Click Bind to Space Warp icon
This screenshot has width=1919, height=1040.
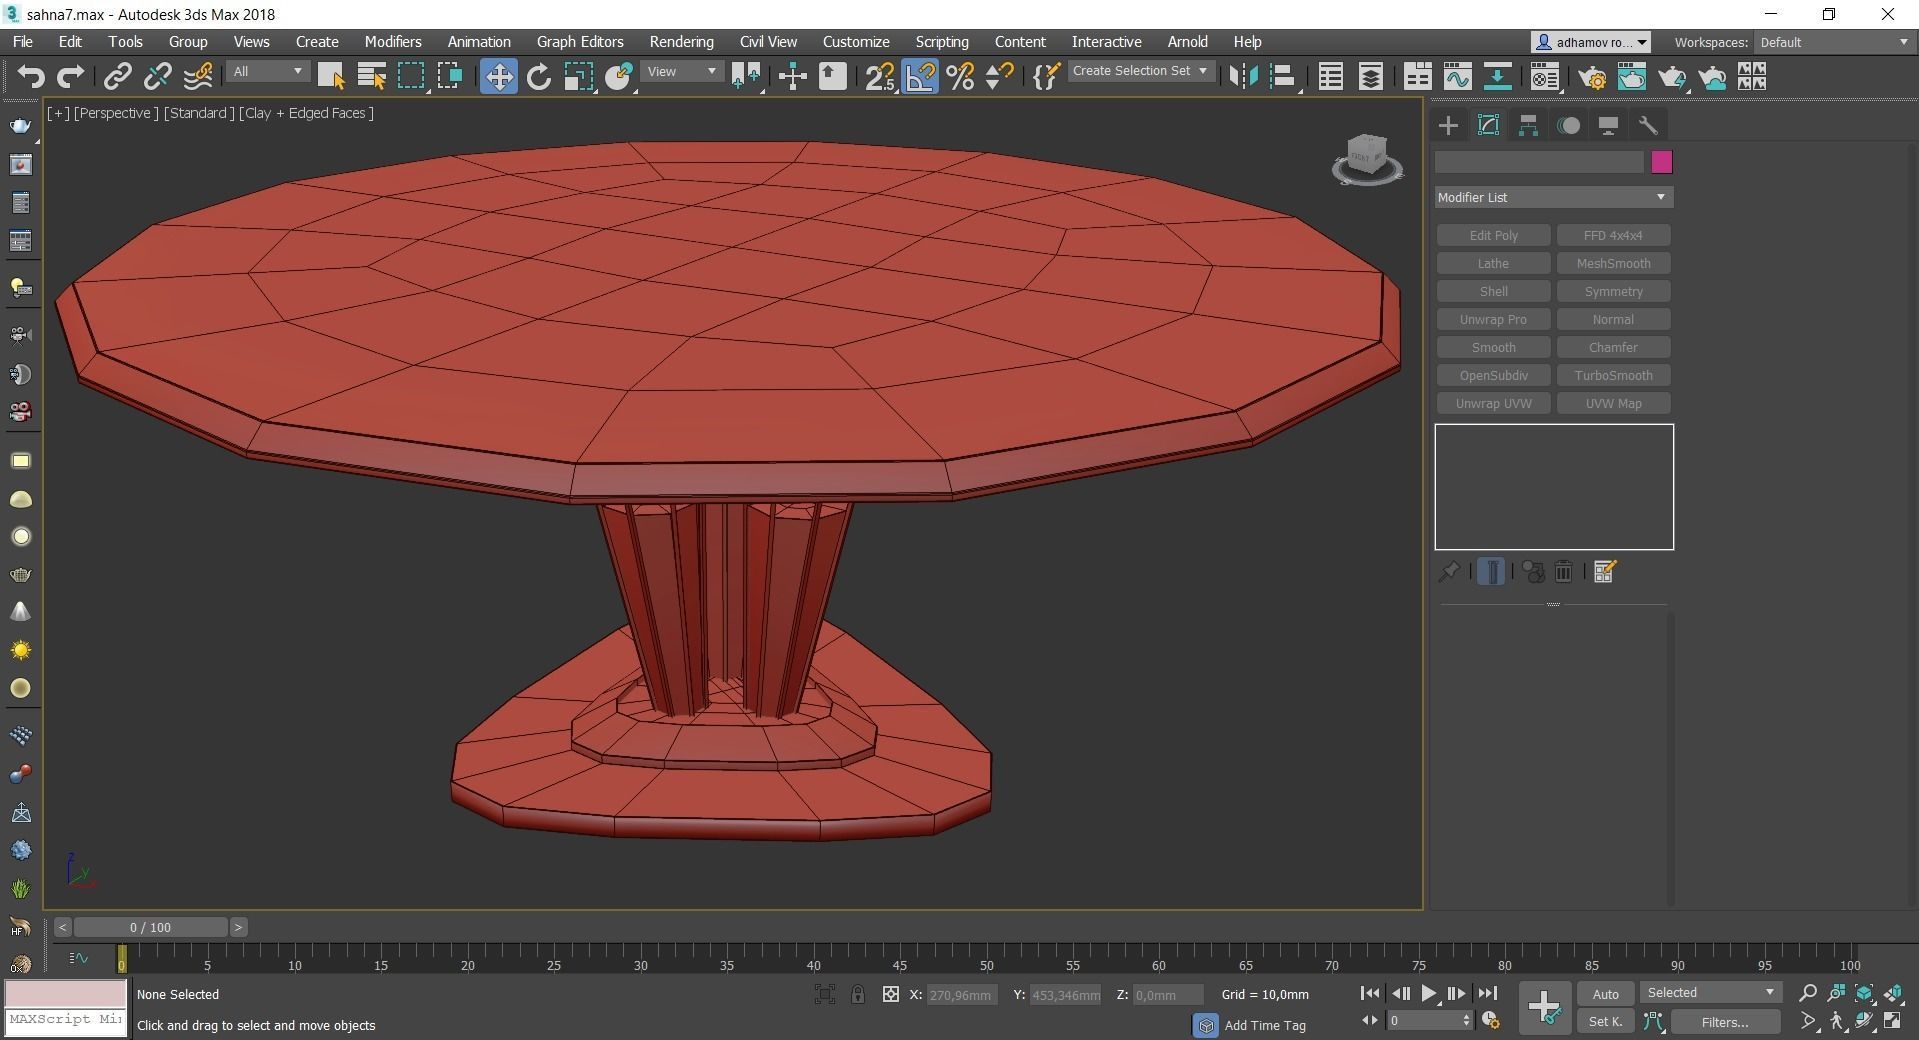click(198, 77)
